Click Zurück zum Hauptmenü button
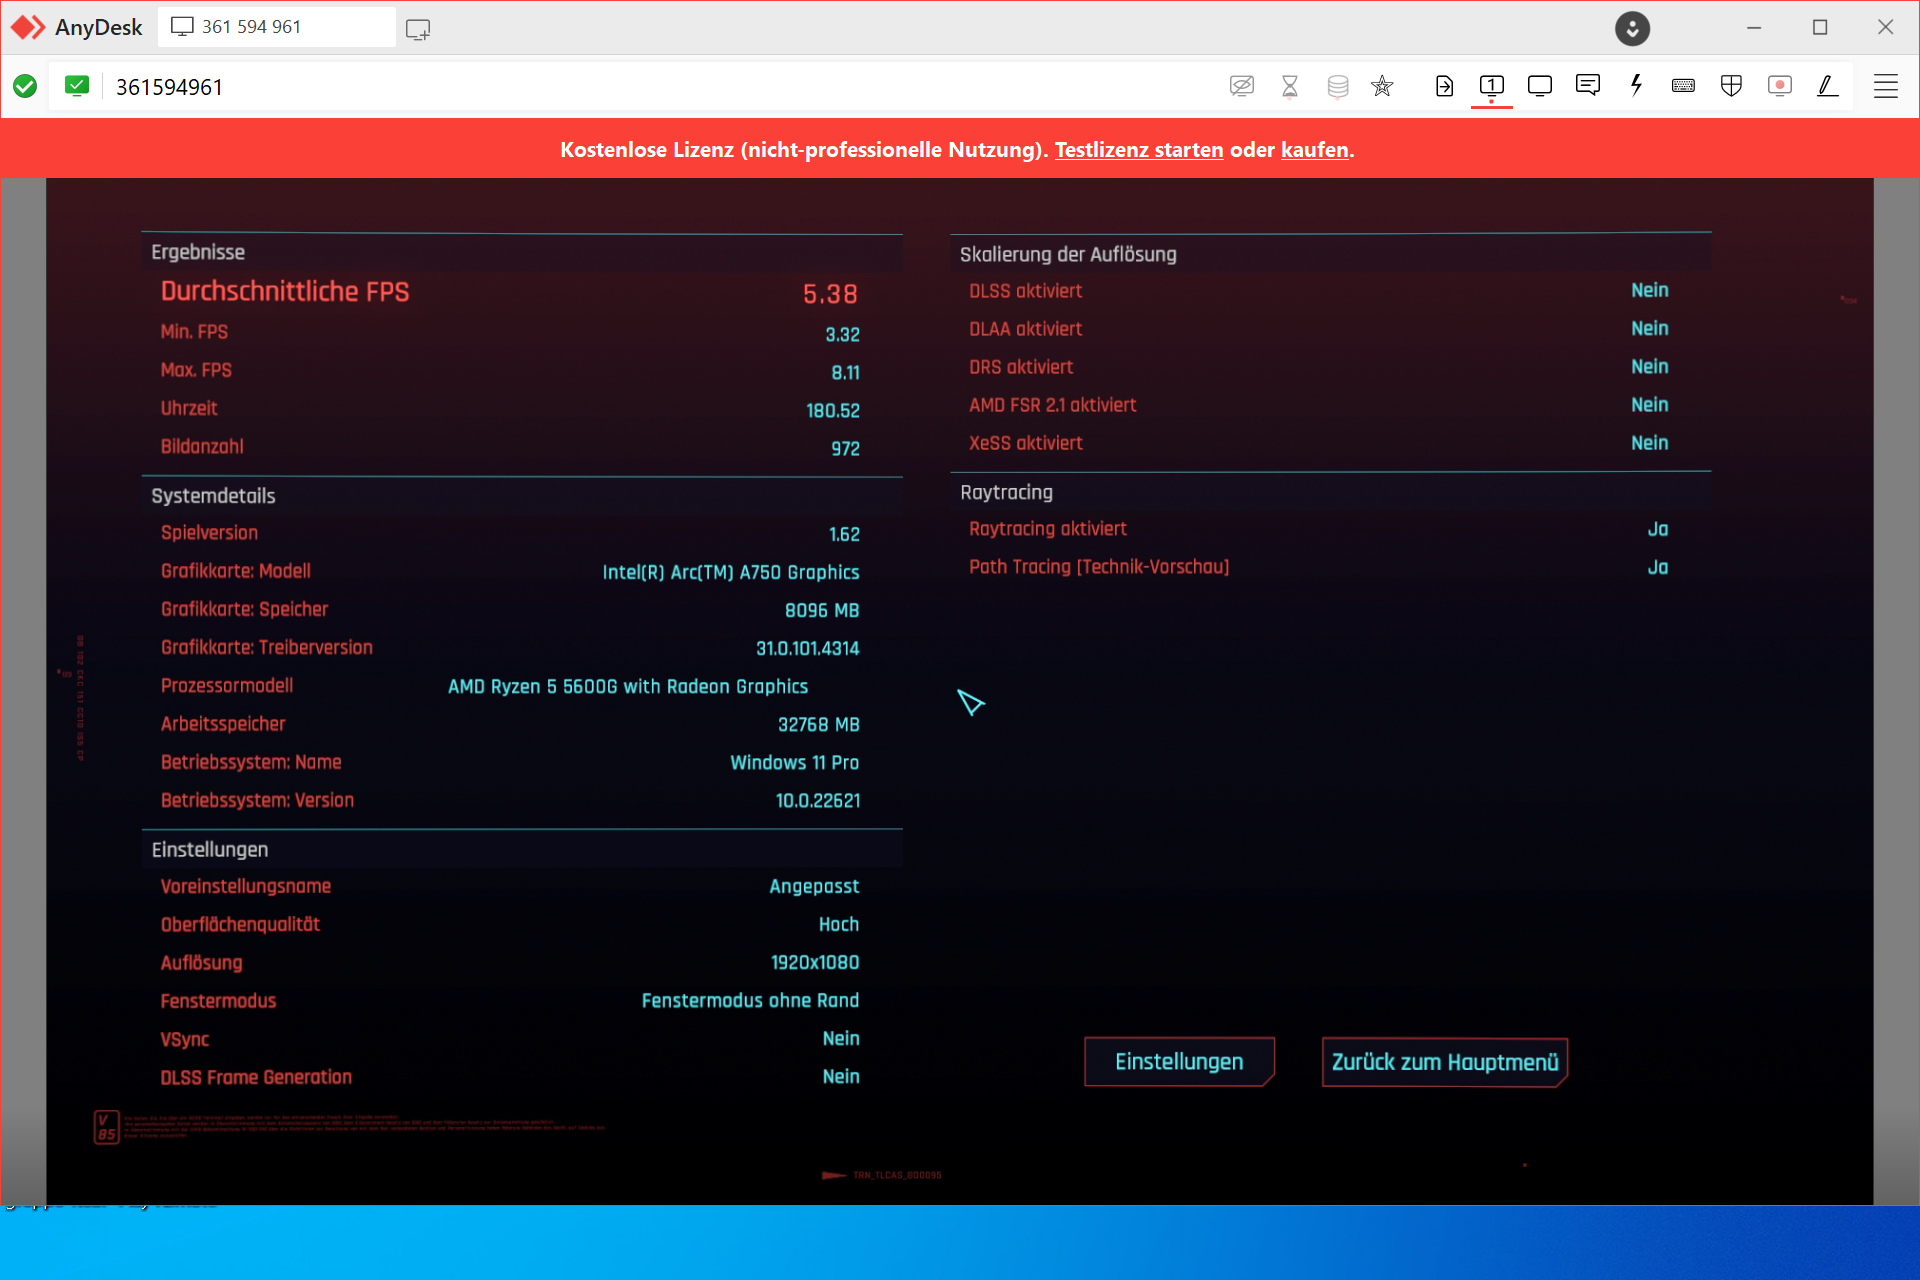The height and width of the screenshot is (1280, 1920). pos(1444,1062)
